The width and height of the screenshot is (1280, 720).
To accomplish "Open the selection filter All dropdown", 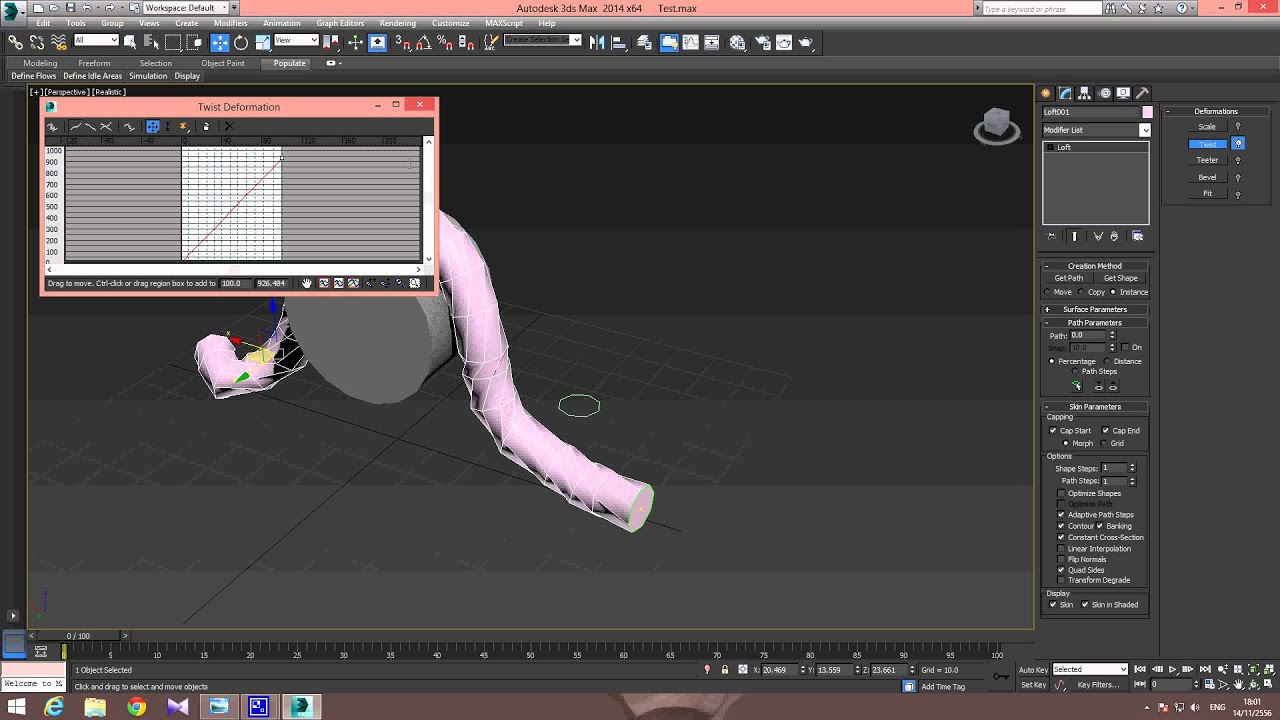I will pos(96,41).
